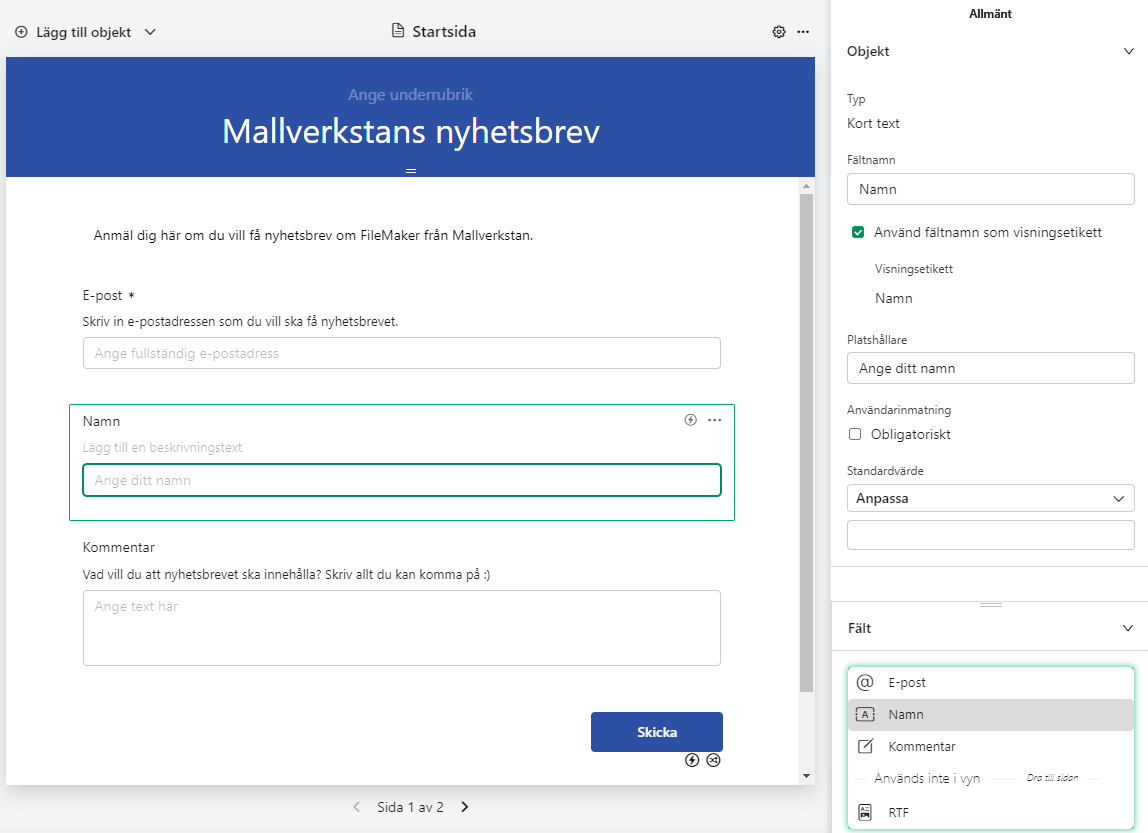Viewport: 1148px width, 833px height.
Task: Click the plus icon beside Lägg till objekt
Action: pyautogui.click(x=21, y=32)
